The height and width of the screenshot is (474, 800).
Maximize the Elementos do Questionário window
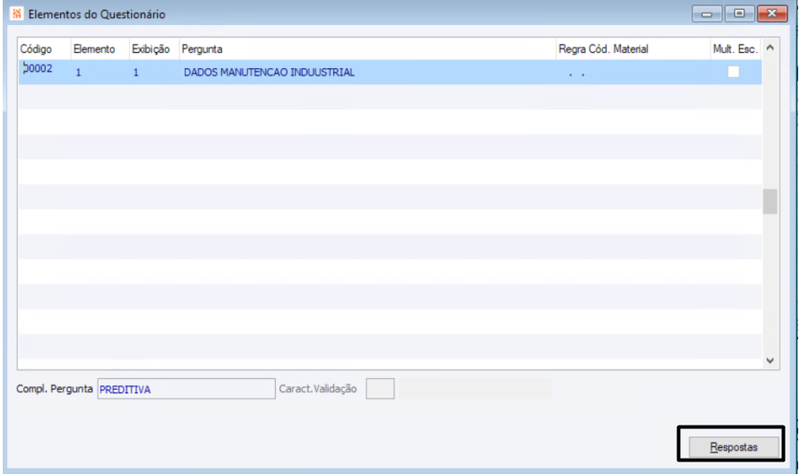(x=739, y=14)
